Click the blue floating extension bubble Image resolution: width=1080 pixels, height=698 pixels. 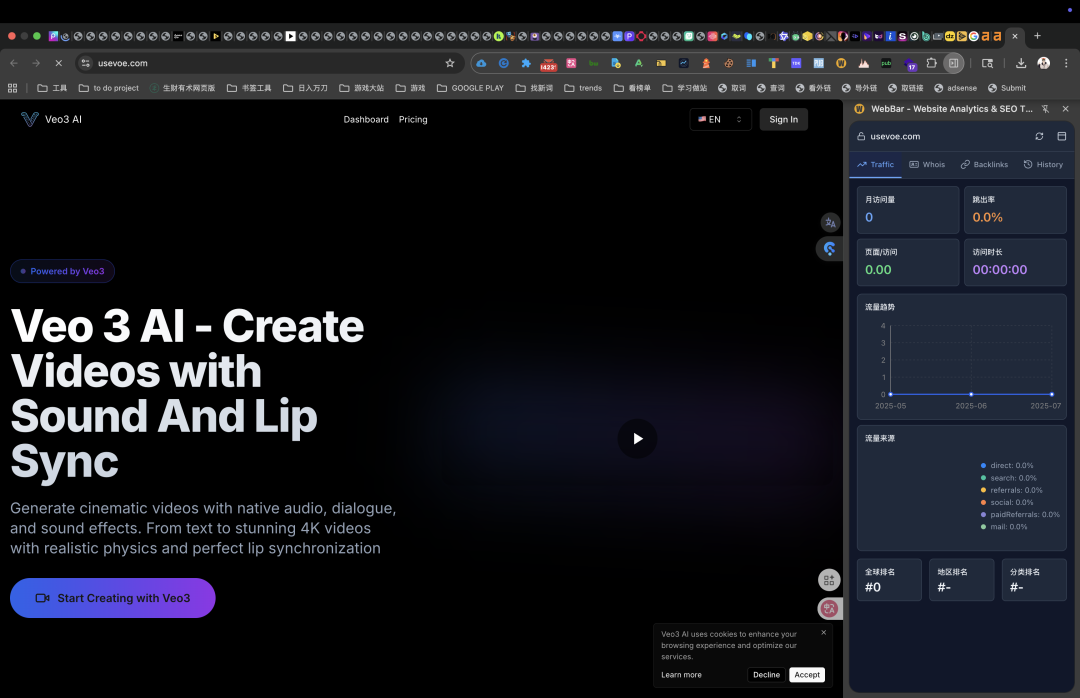829,249
